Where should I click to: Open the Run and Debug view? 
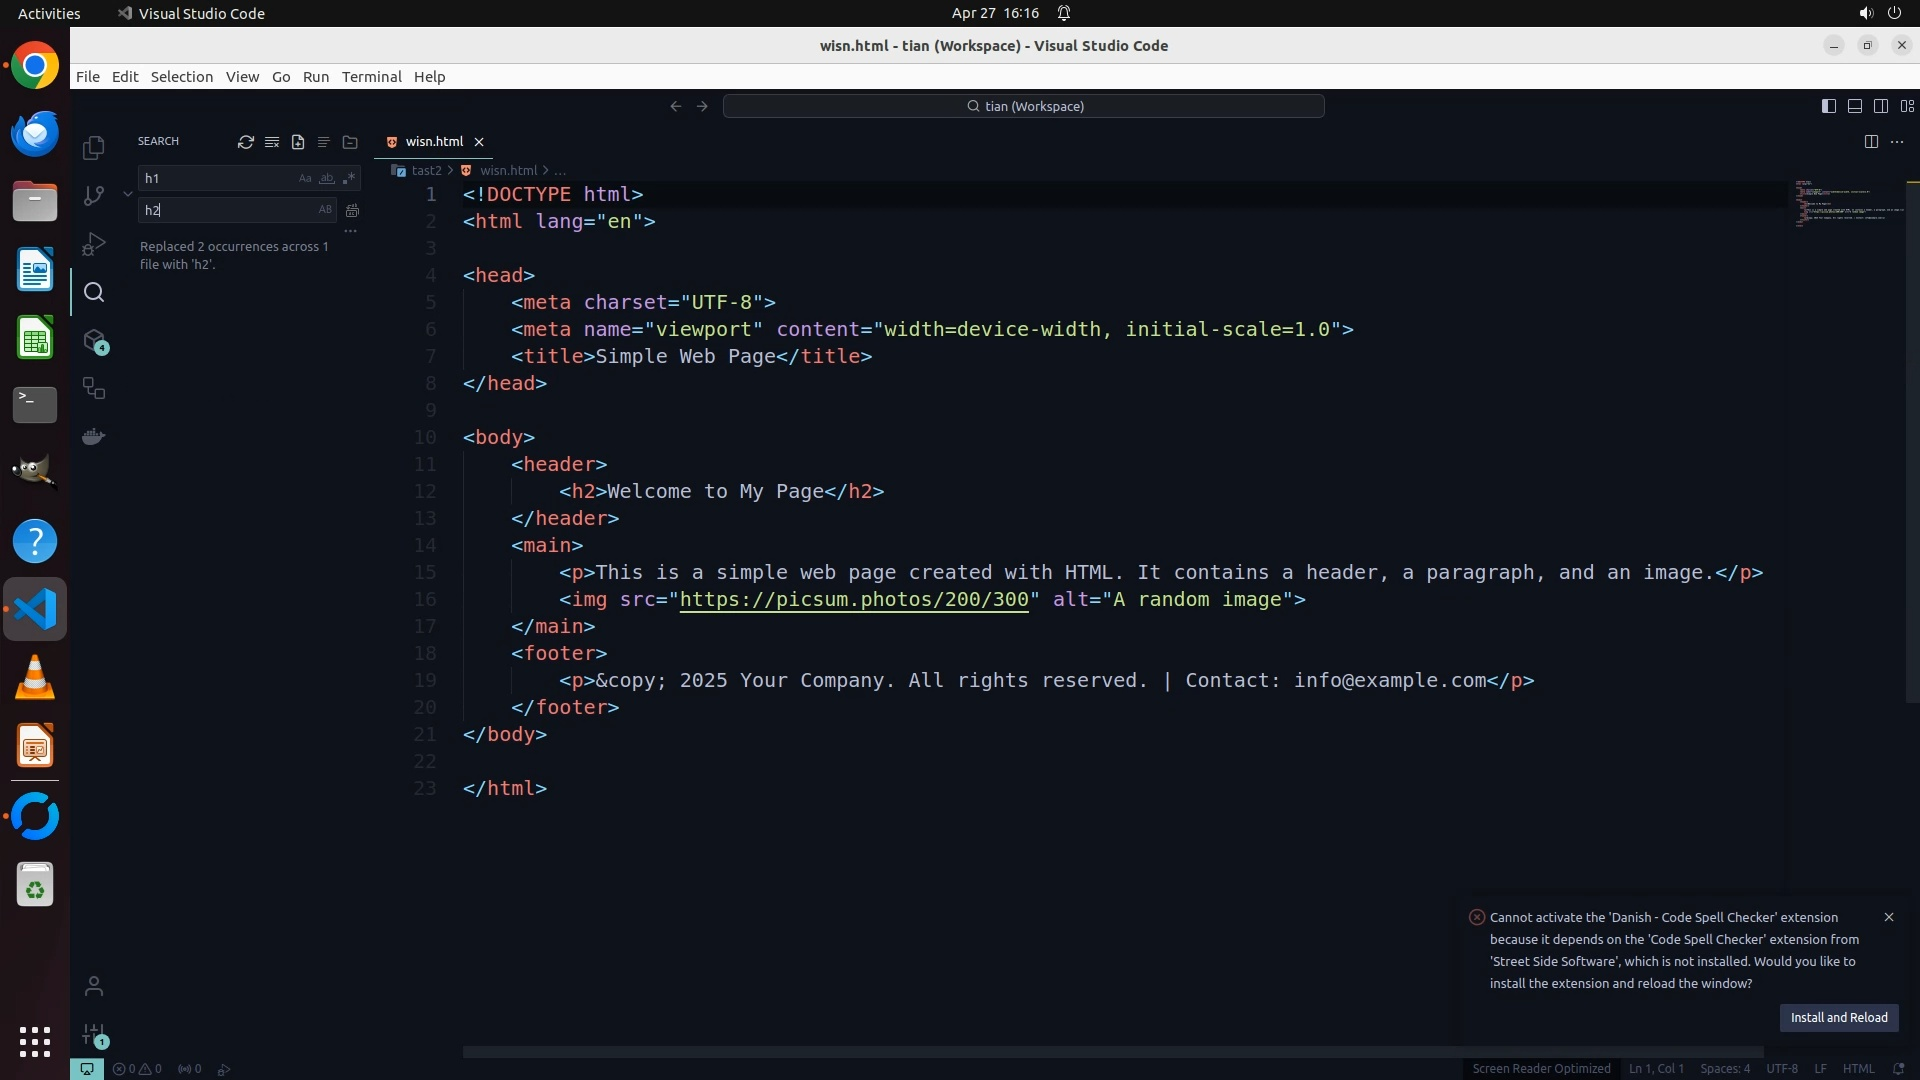point(94,244)
